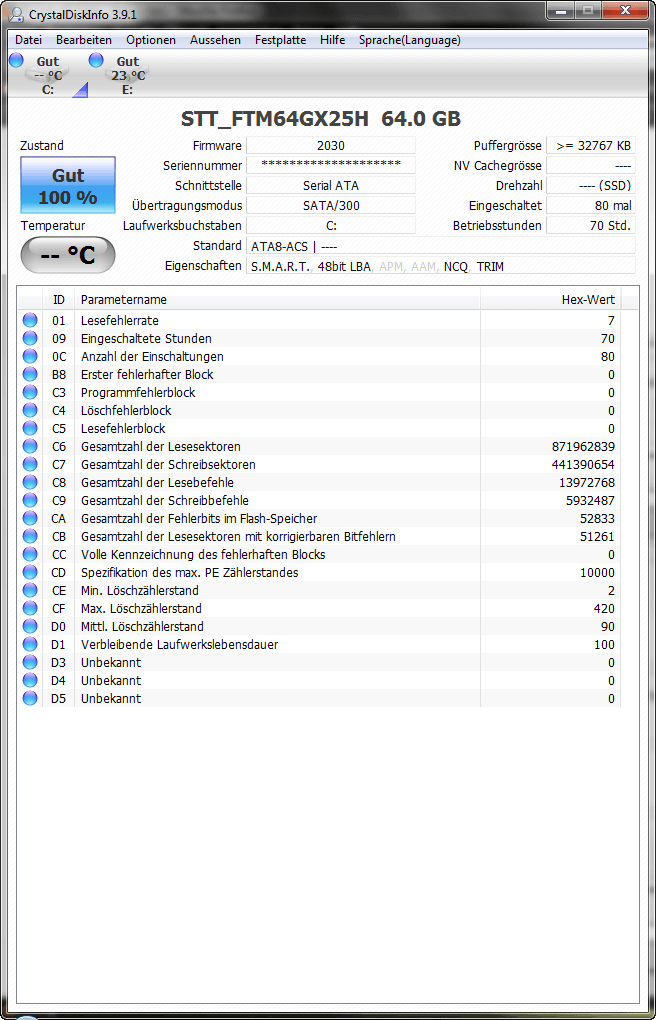
Task: Click value 10000 in PE Zählerstandes row
Action: [x=597, y=572]
